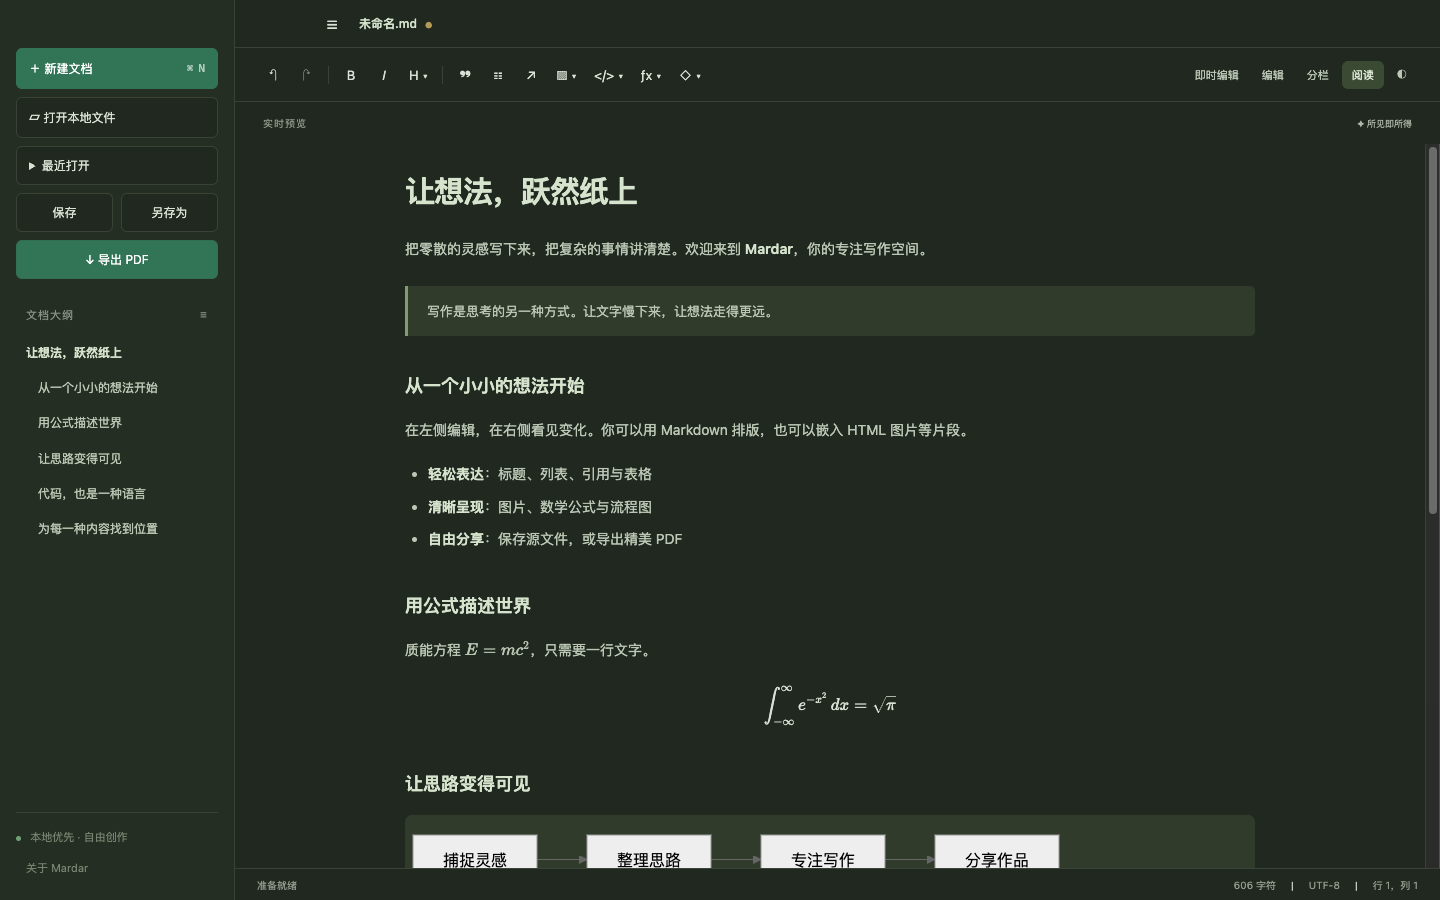Viewport: 1440px width, 900px height.
Task: Click the 另存为 button
Action: 169,213
